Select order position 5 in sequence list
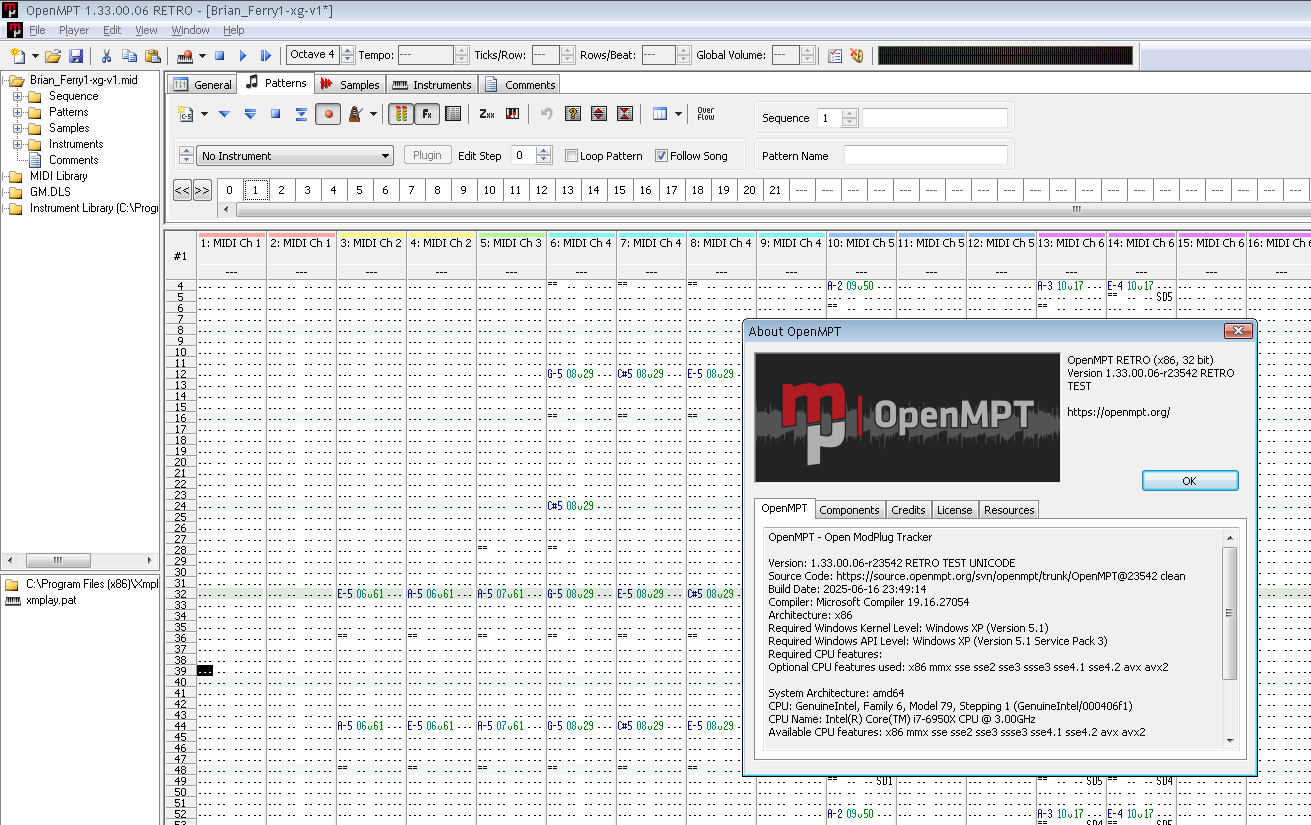 [x=360, y=190]
